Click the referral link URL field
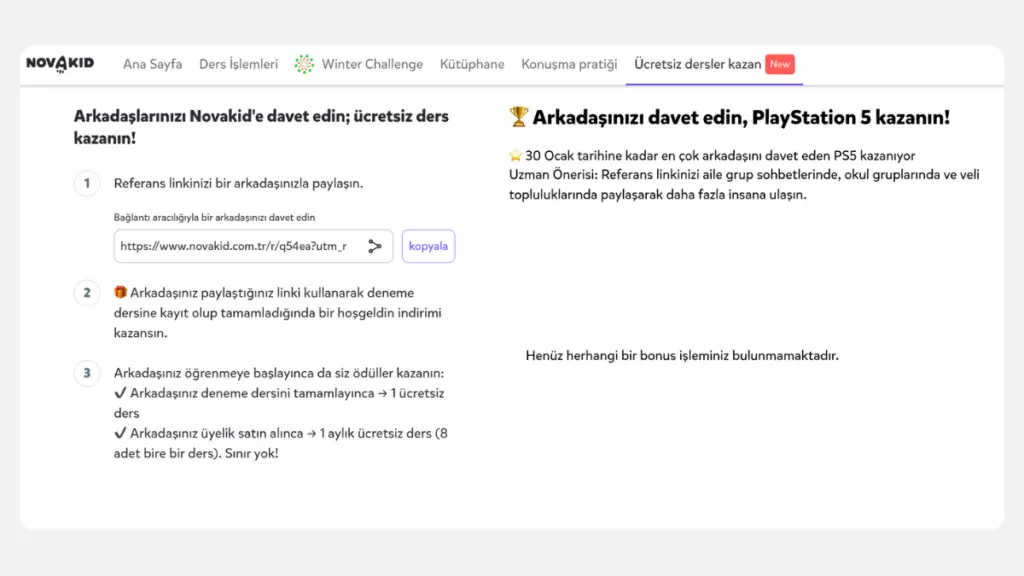Screen dimensions: 1024x576 click(235, 246)
